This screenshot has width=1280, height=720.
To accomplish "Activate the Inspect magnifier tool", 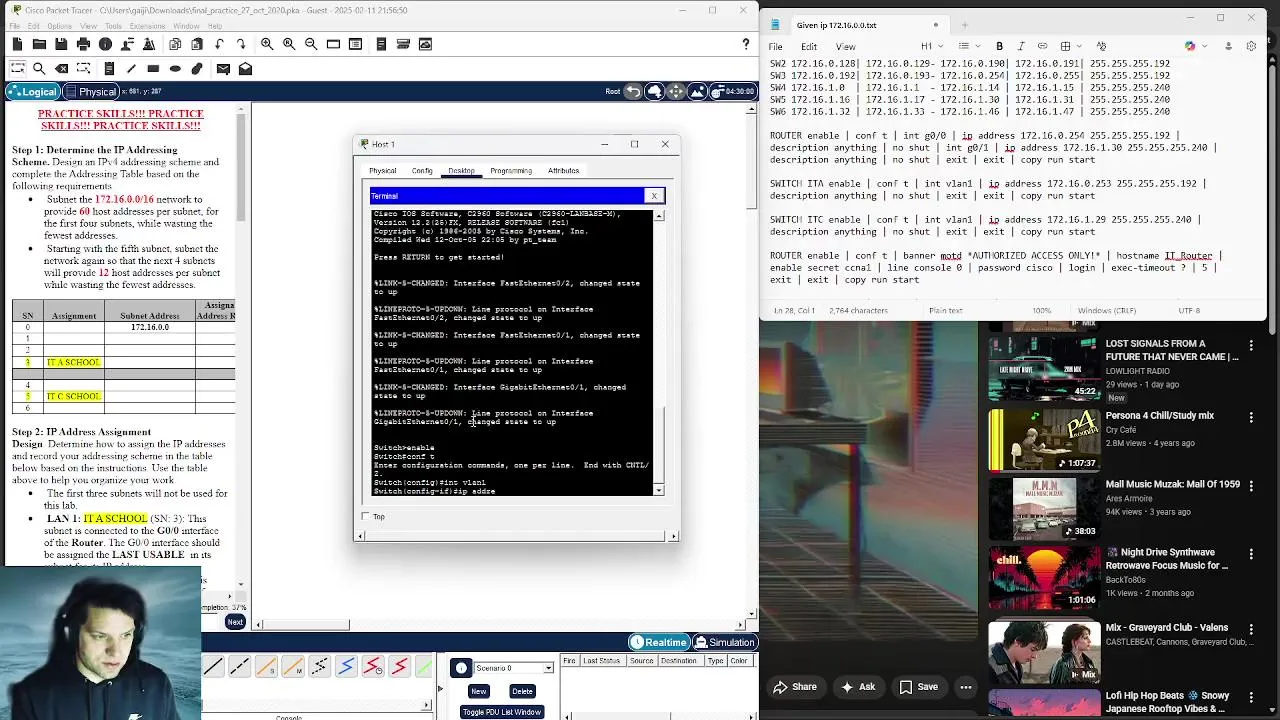I will click(39, 68).
